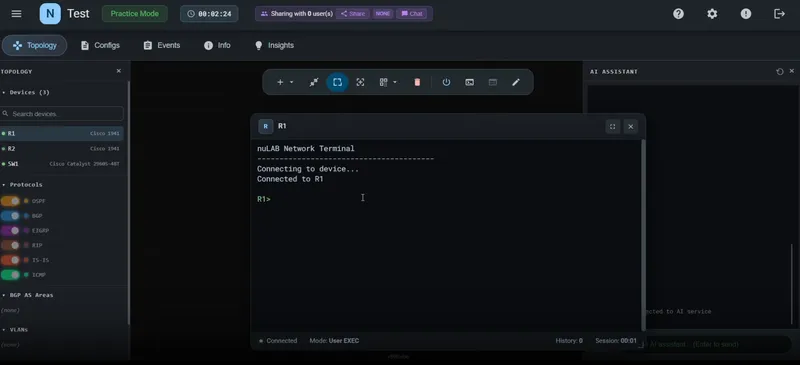800x365 pixels.
Task: Click the alert exclamation icon in header
Action: pyautogui.click(x=746, y=14)
